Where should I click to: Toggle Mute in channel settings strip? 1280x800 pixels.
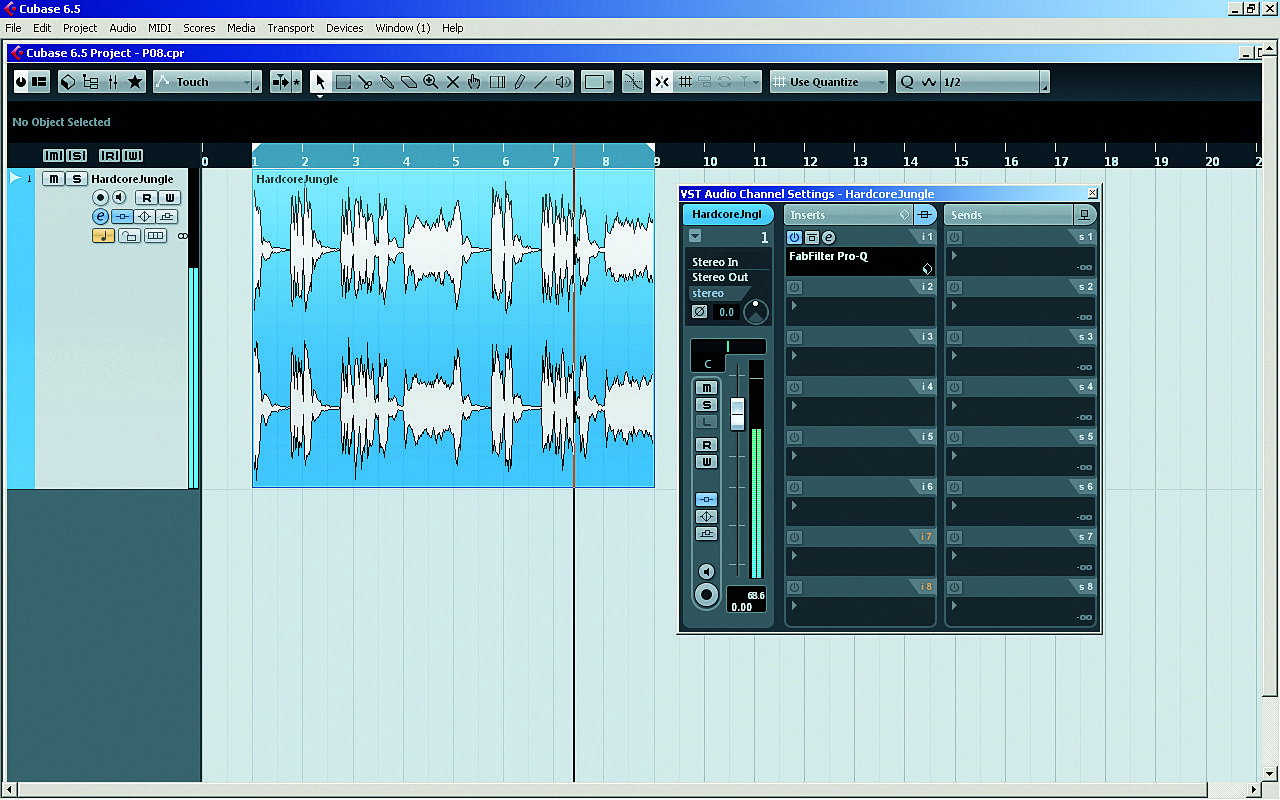[707, 388]
